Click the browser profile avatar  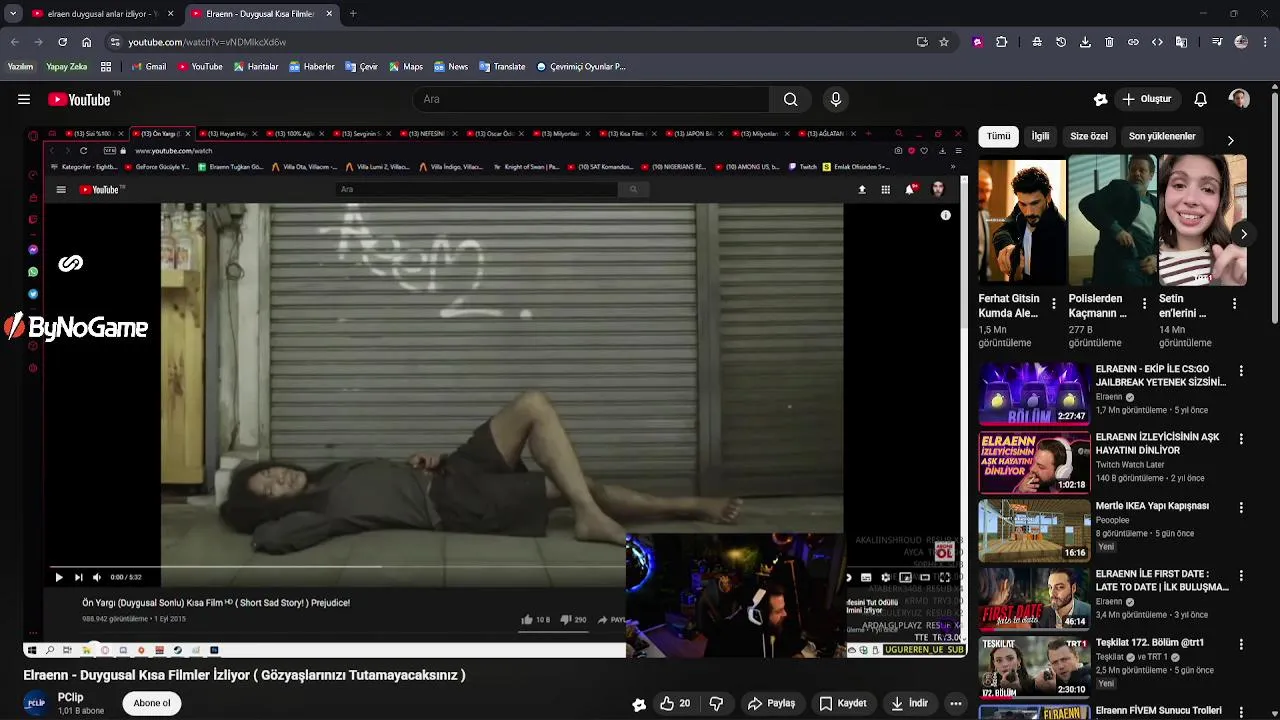1241,42
